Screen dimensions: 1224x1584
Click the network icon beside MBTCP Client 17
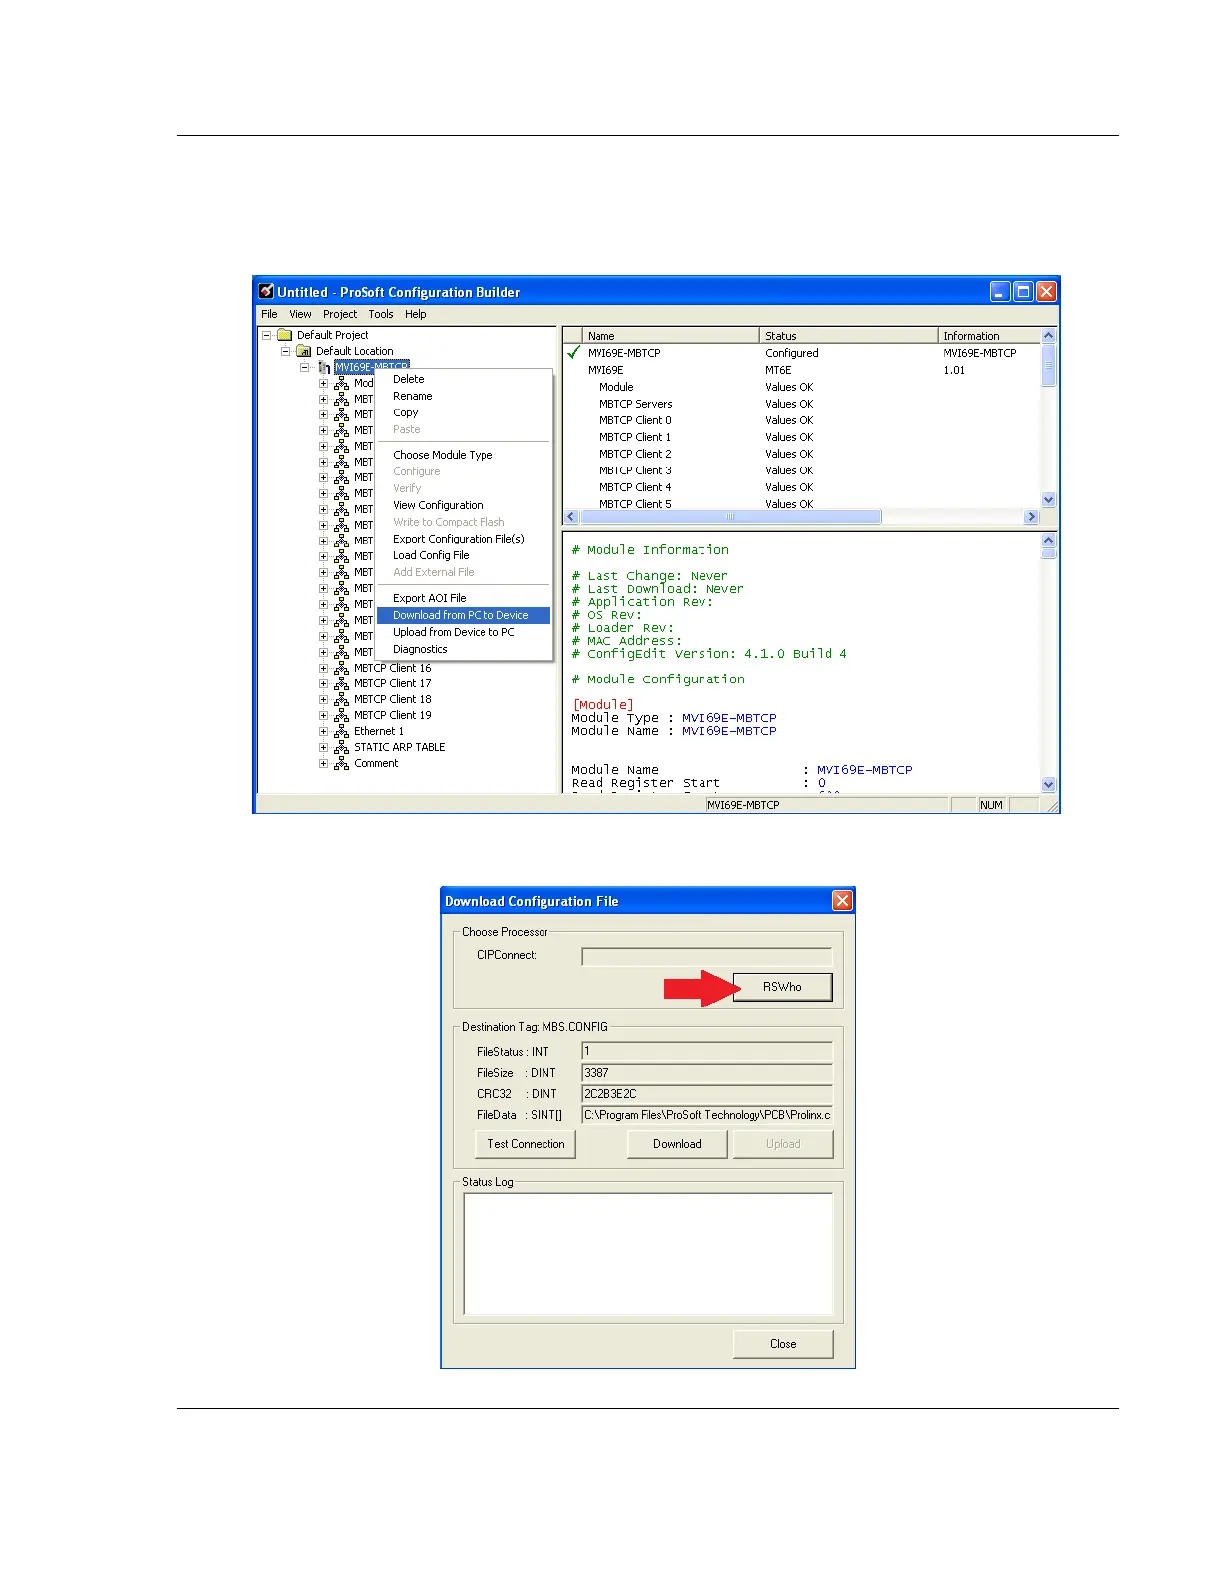(x=341, y=684)
